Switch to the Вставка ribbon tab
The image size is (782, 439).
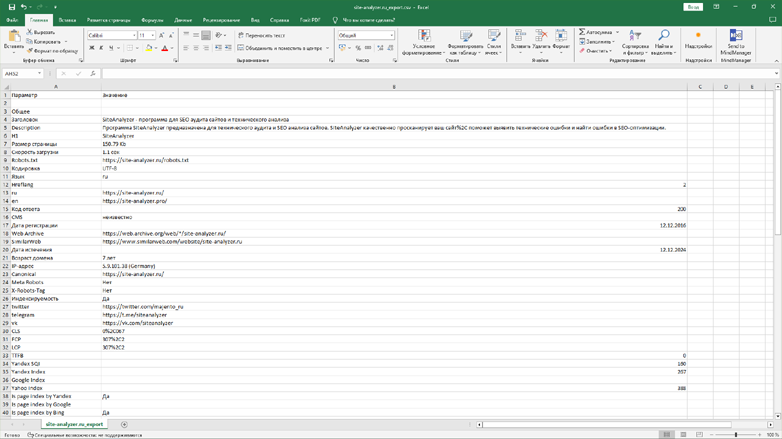tap(67, 20)
